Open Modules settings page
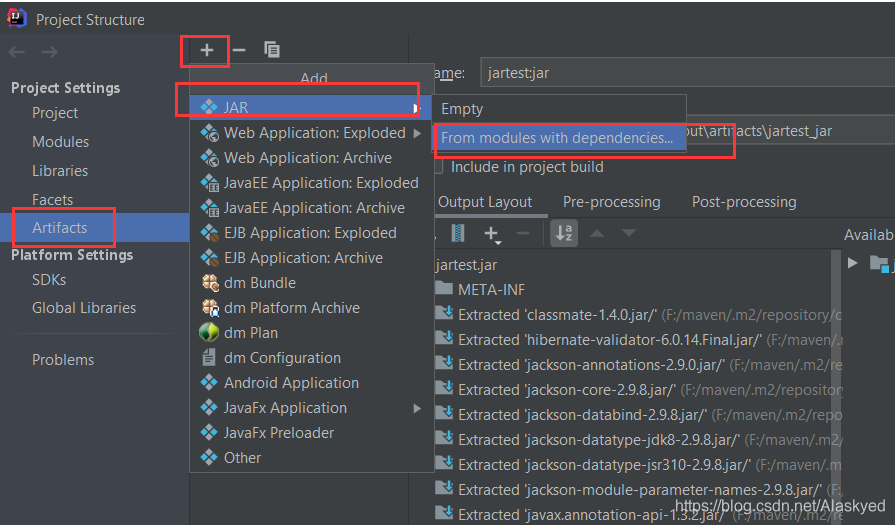 (x=61, y=142)
